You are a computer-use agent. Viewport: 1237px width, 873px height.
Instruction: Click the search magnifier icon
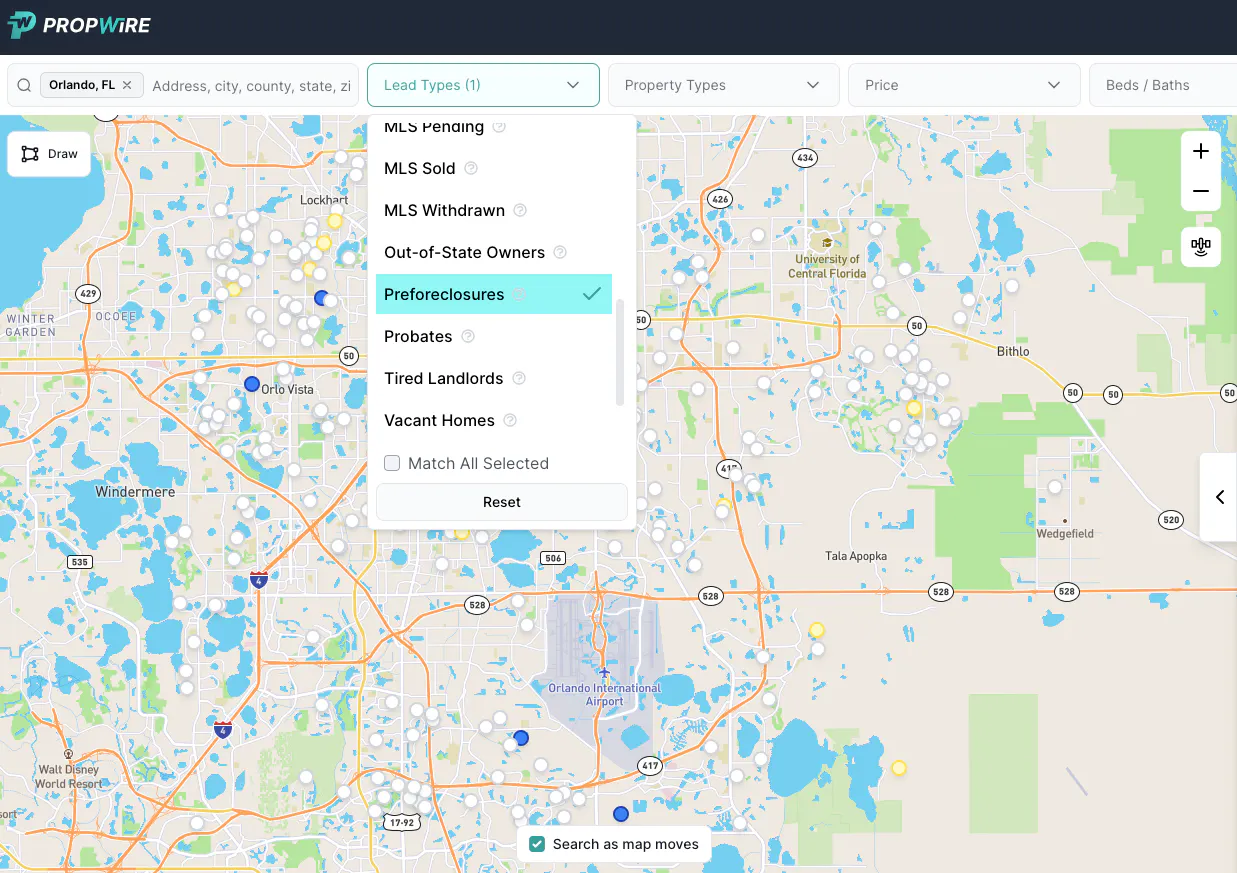(x=23, y=85)
